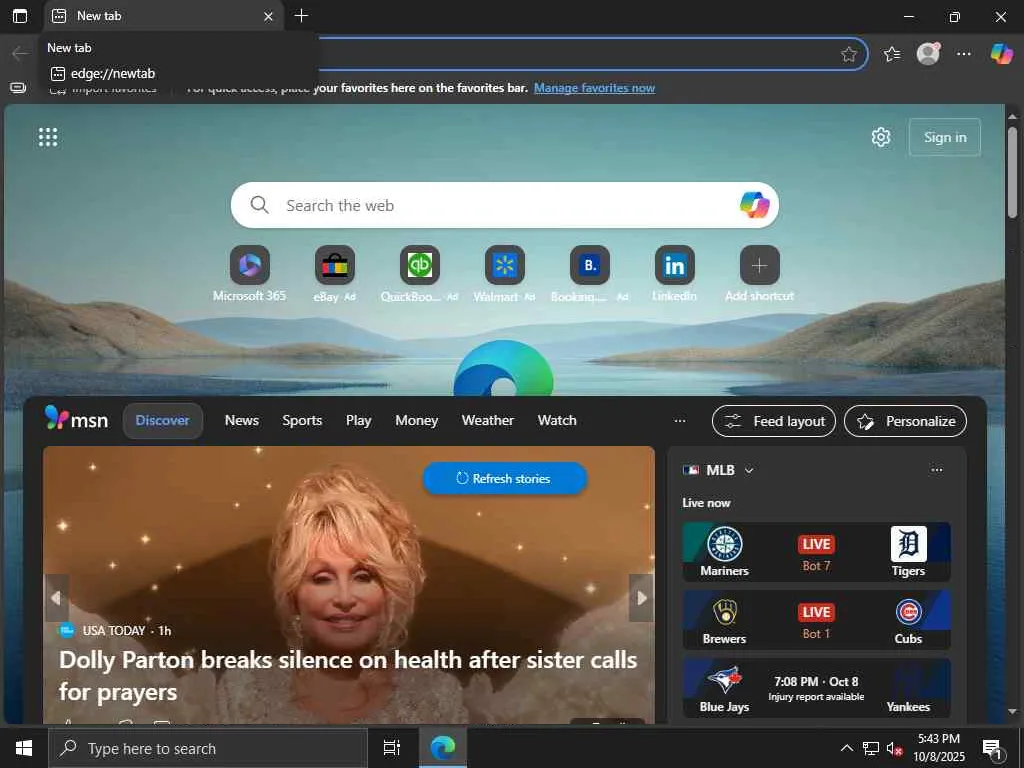Image resolution: width=1024 pixels, height=768 pixels.
Task: Open the notification center icon
Action: [x=992, y=749]
